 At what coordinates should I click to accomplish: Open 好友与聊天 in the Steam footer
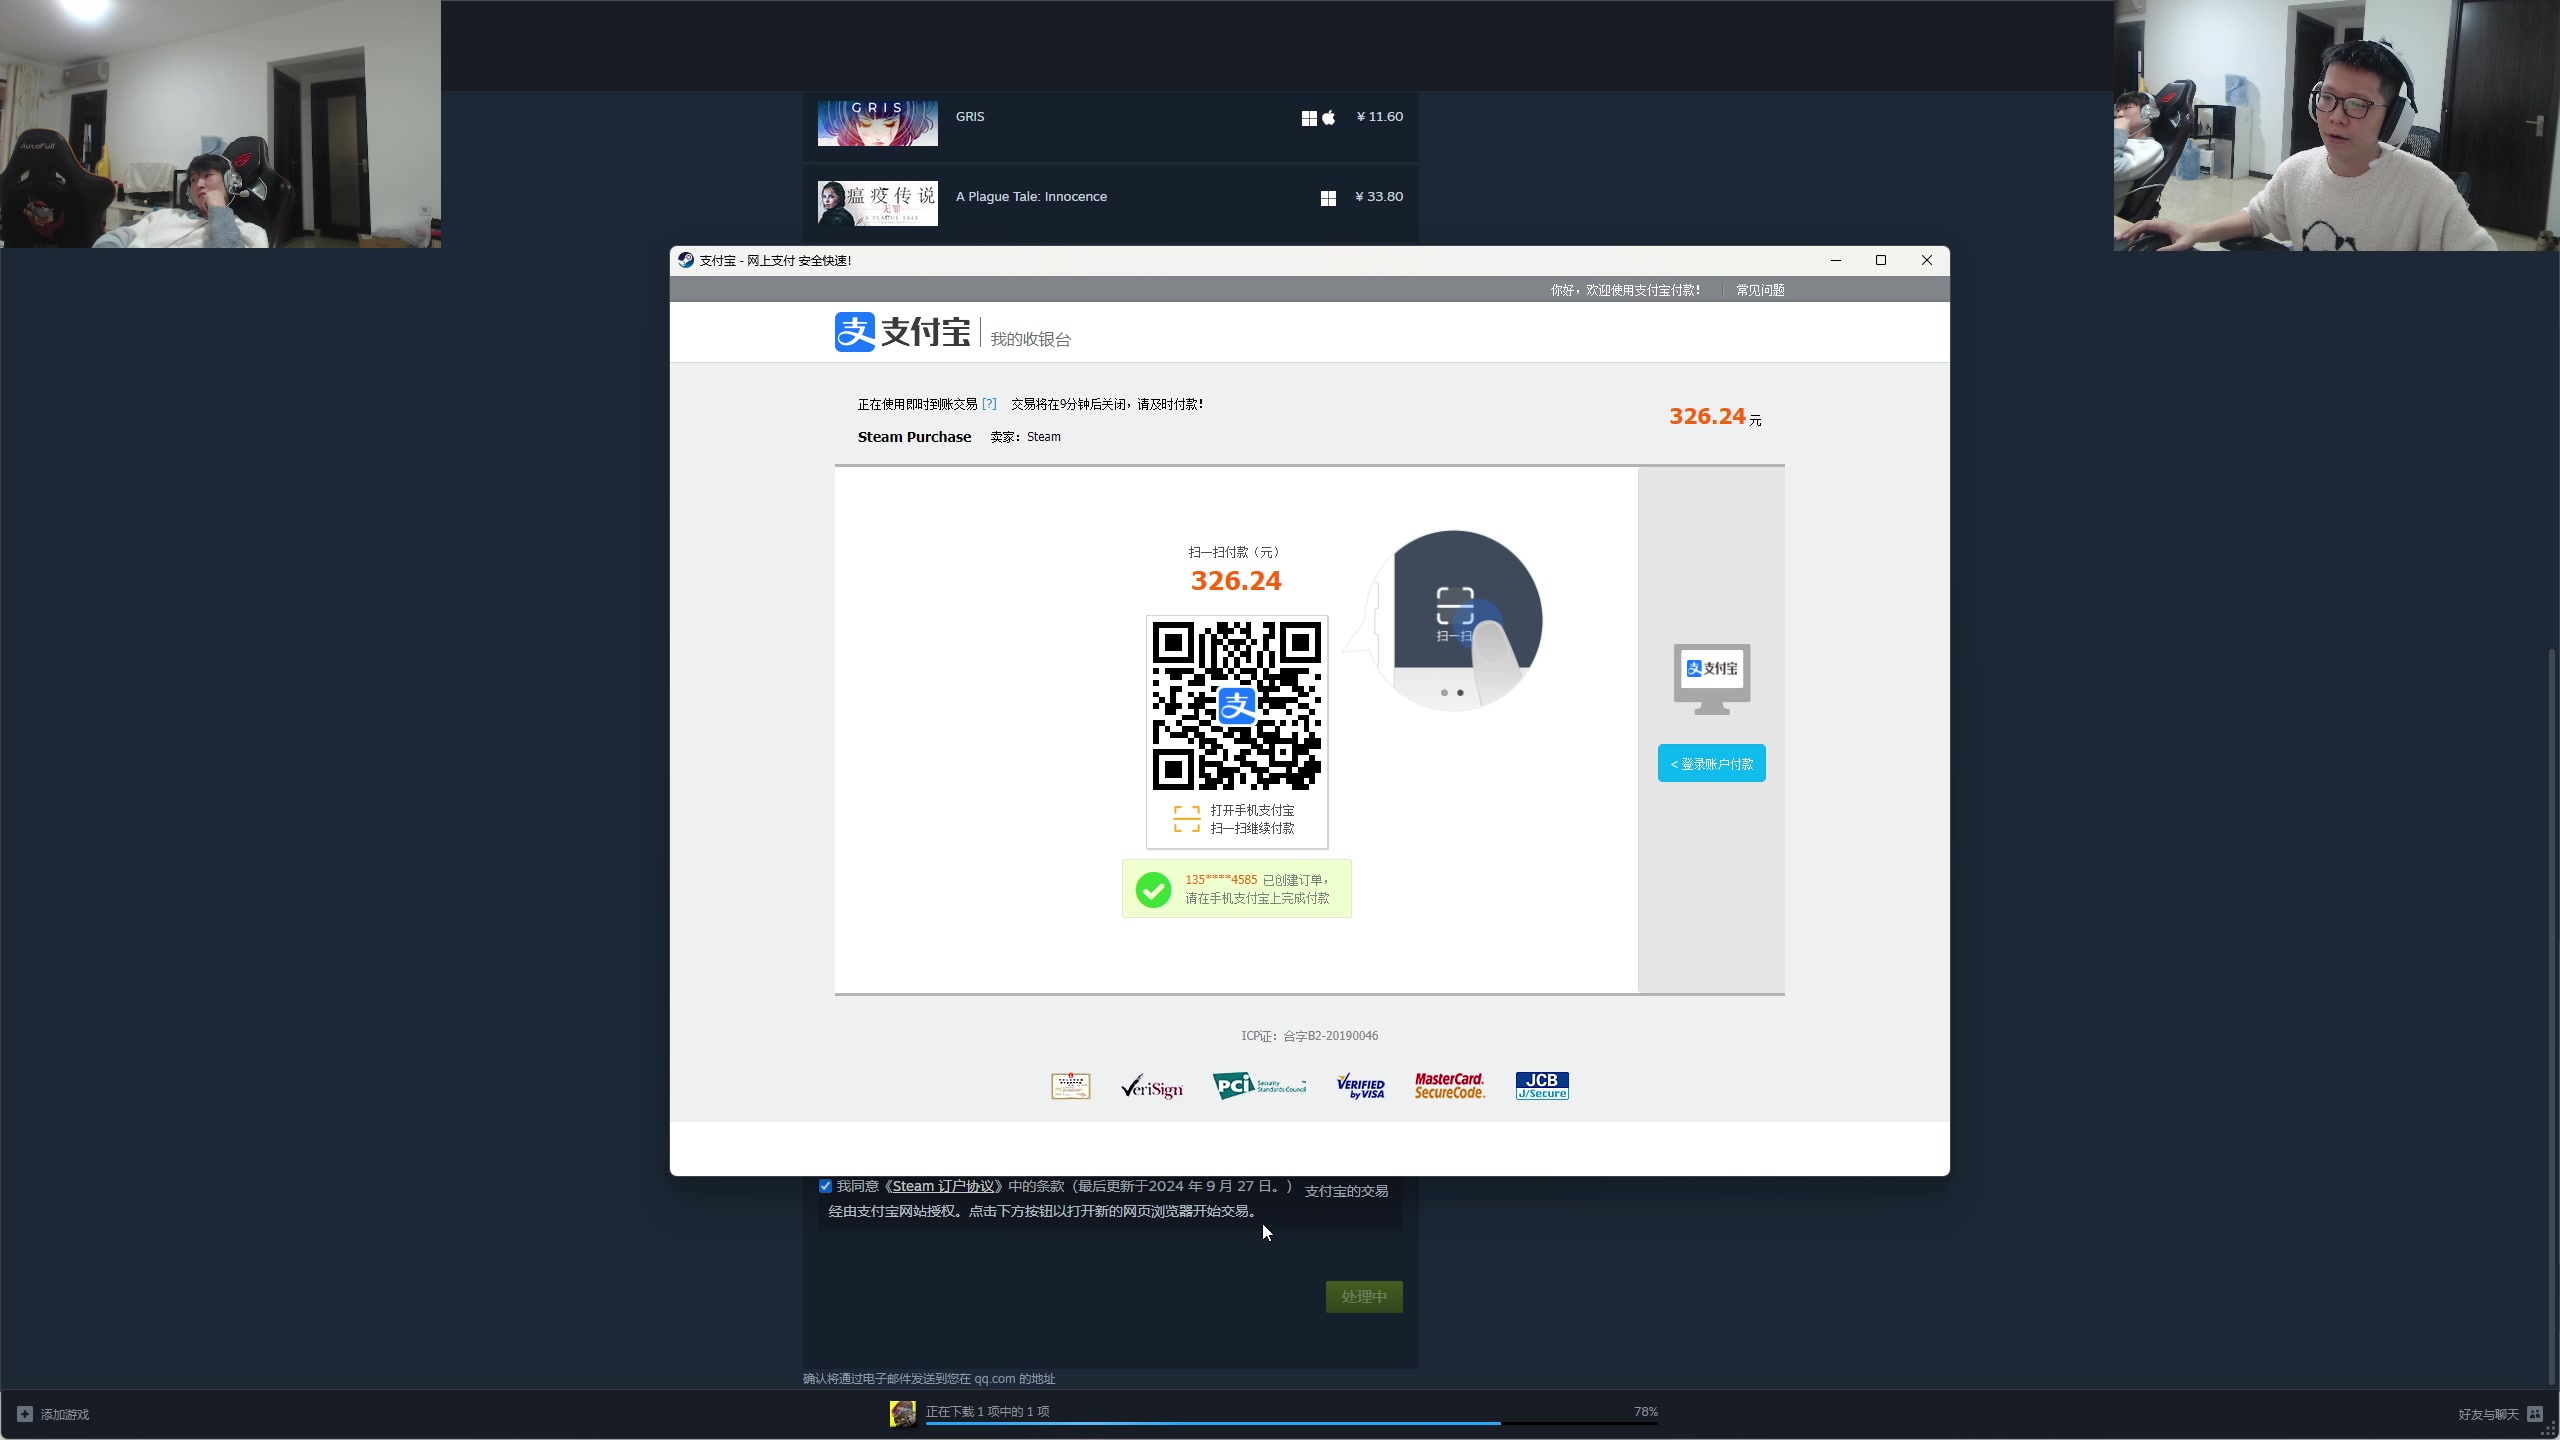tap(2489, 1414)
